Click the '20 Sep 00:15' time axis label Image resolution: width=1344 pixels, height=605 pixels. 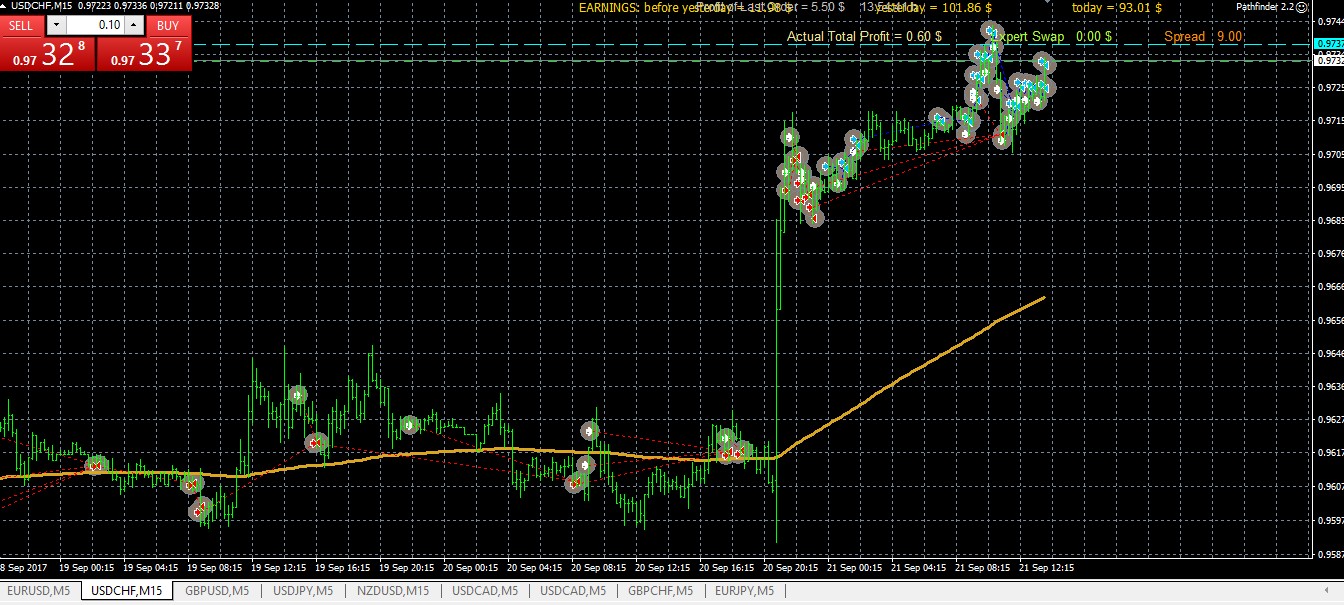tap(470, 566)
